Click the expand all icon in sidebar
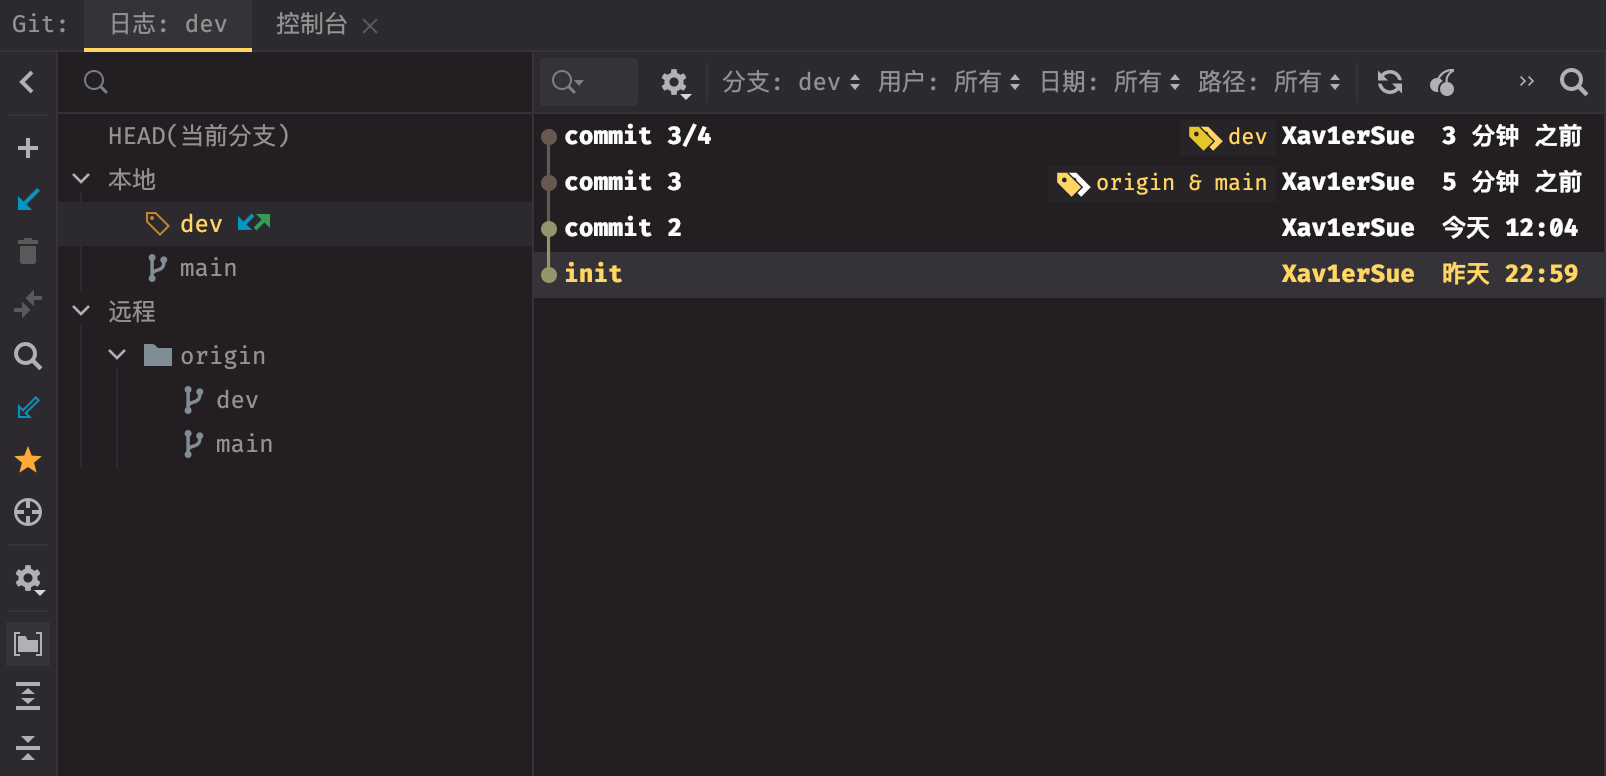The width and height of the screenshot is (1606, 776). tap(28, 696)
